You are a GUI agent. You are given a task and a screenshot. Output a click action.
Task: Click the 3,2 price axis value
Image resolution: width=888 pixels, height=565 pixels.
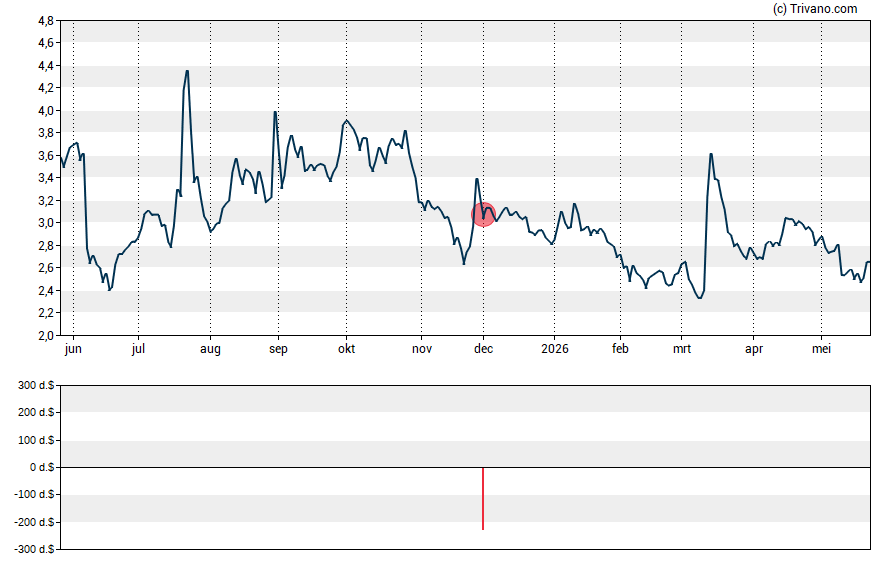(x=46, y=201)
